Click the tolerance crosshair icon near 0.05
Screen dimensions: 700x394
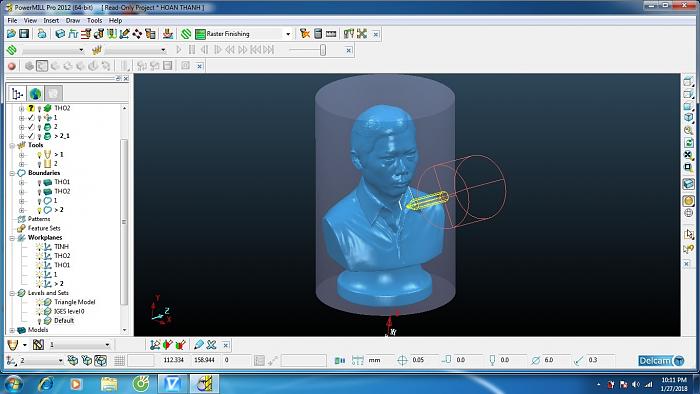pos(402,360)
